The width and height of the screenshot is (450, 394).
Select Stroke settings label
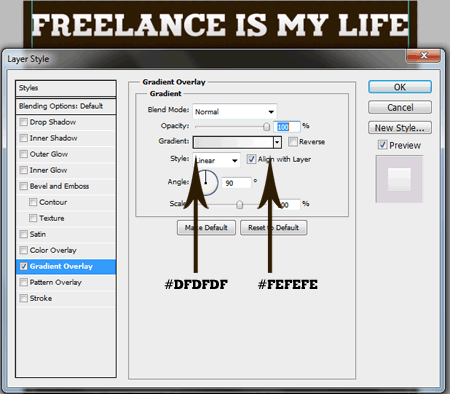(x=41, y=298)
